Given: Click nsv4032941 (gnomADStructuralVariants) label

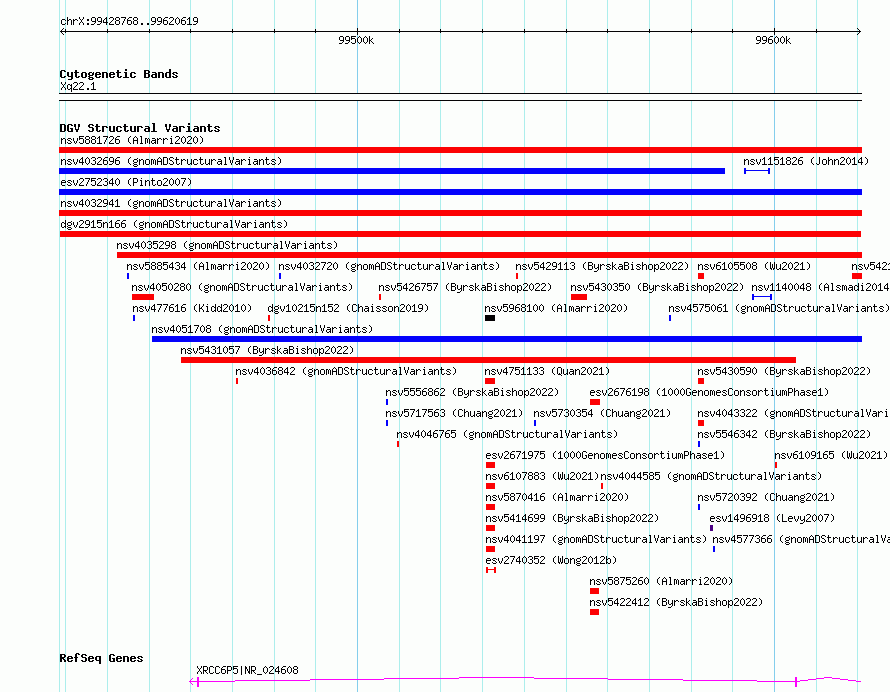Looking at the screenshot, I should [x=171, y=203].
